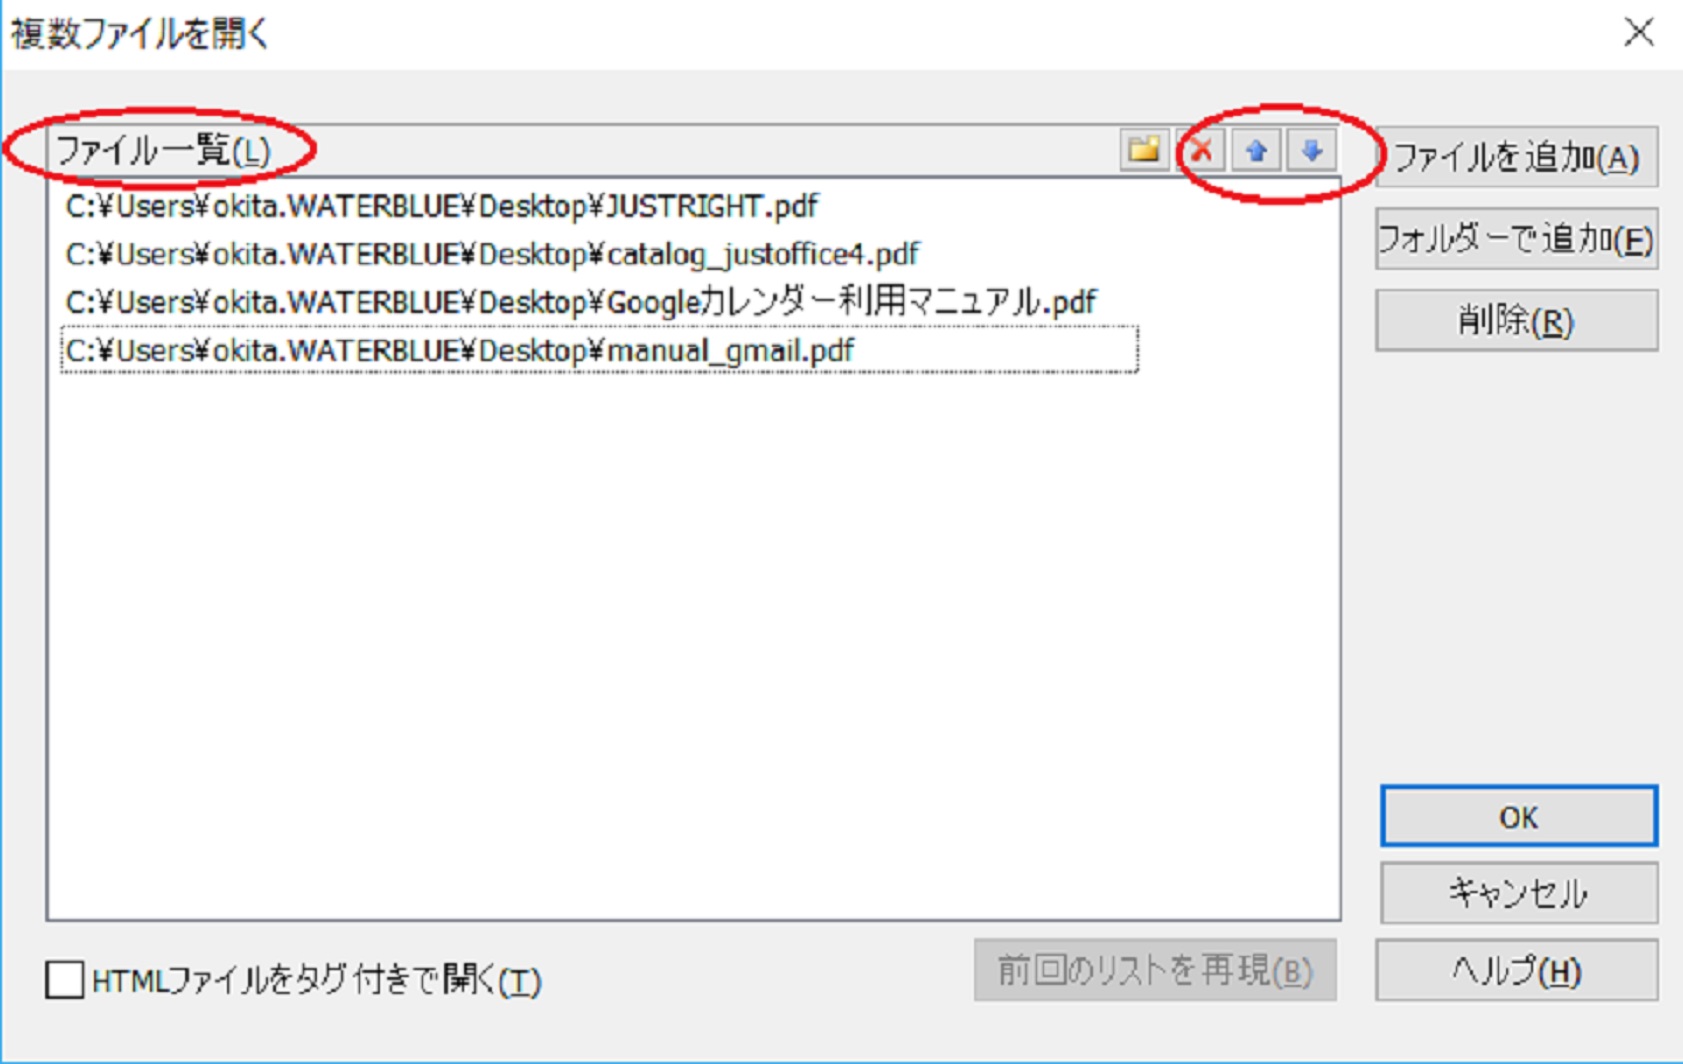Screen dimensions: 1683x1064
Task: Click the ファイル一覧(L) label
Action: click(x=163, y=150)
